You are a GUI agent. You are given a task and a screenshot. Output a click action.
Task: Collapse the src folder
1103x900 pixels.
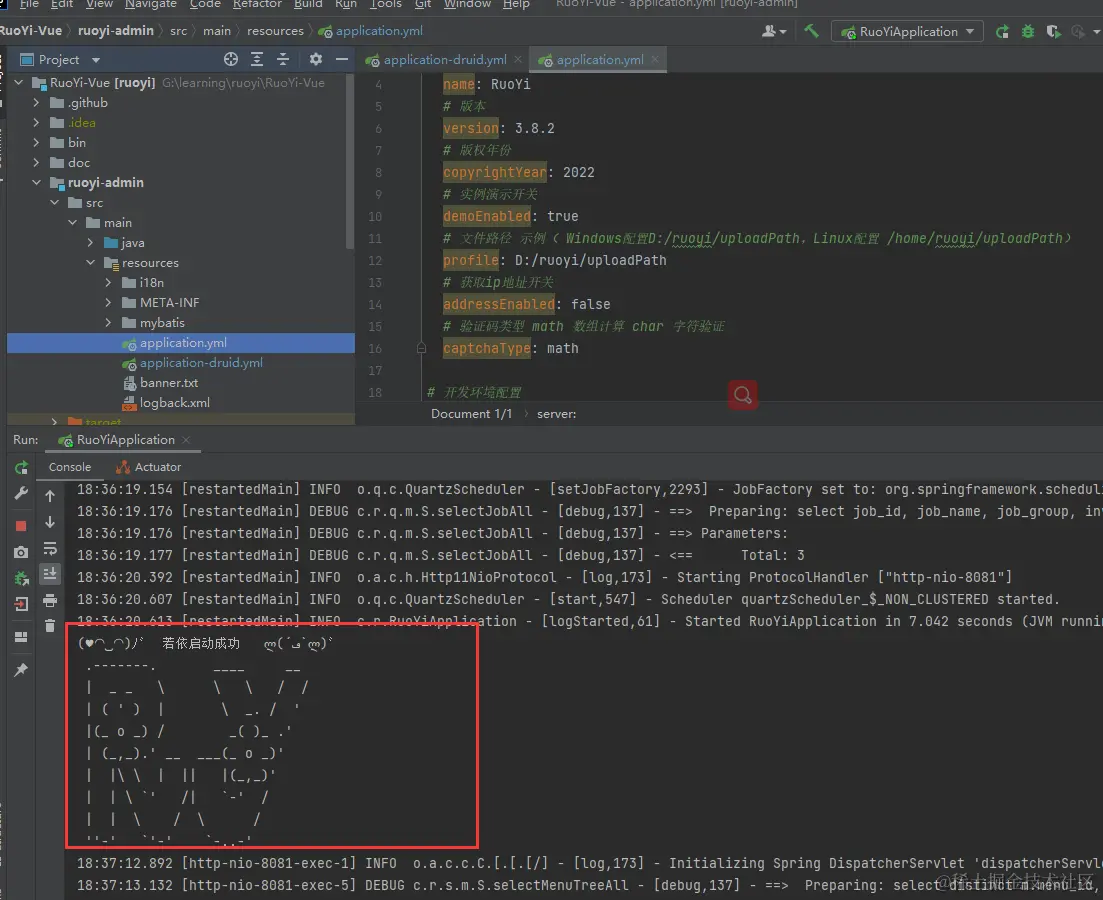pyautogui.click(x=55, y=203)
